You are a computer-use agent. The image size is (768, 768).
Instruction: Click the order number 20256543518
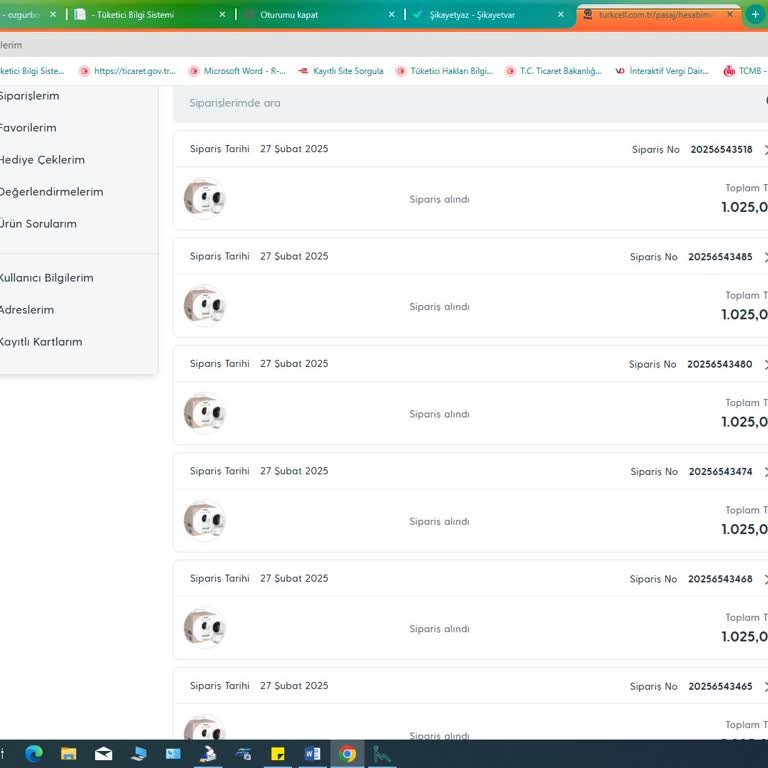tap(721, 149)
